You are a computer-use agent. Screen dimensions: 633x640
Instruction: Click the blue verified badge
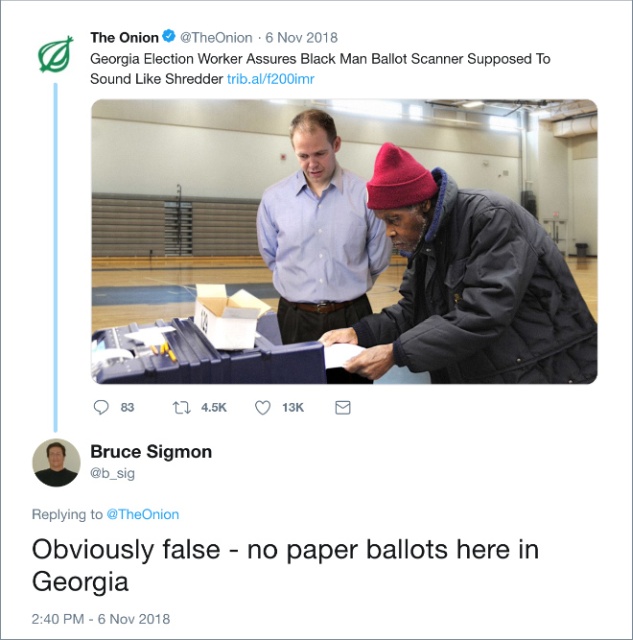point(170,38)
